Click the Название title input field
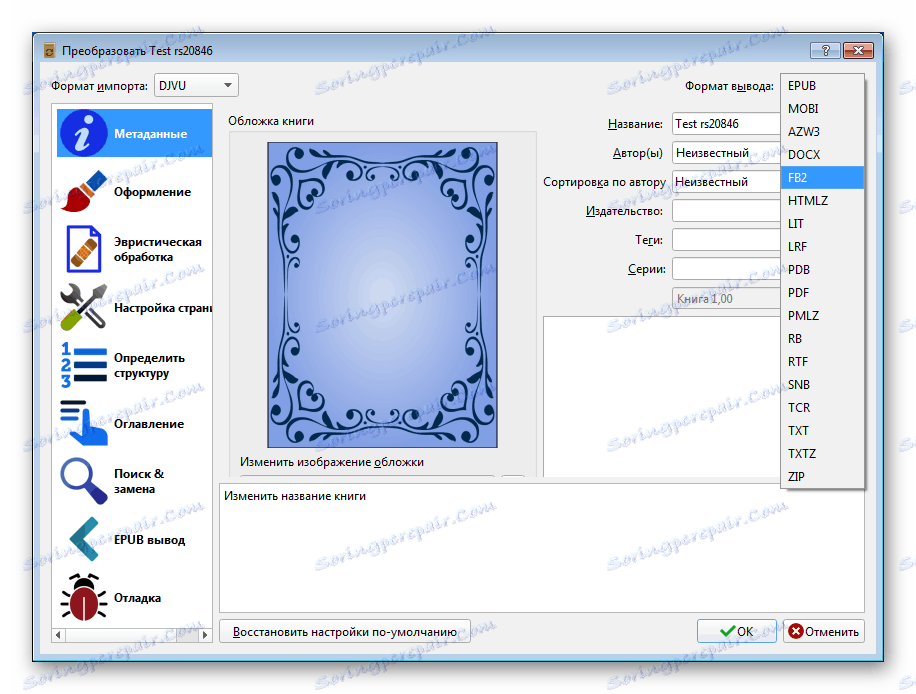This screenshot has width=916, height=694. [x=726, y=124]
